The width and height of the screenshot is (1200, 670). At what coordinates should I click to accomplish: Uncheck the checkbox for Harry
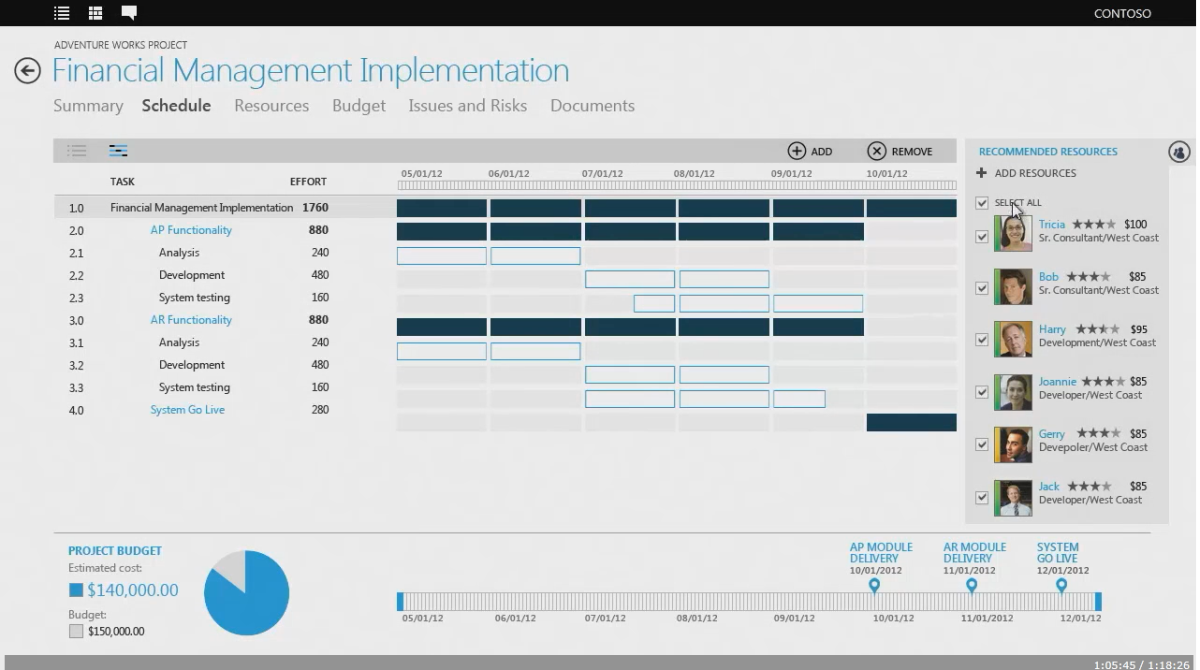tap(982, 341)
